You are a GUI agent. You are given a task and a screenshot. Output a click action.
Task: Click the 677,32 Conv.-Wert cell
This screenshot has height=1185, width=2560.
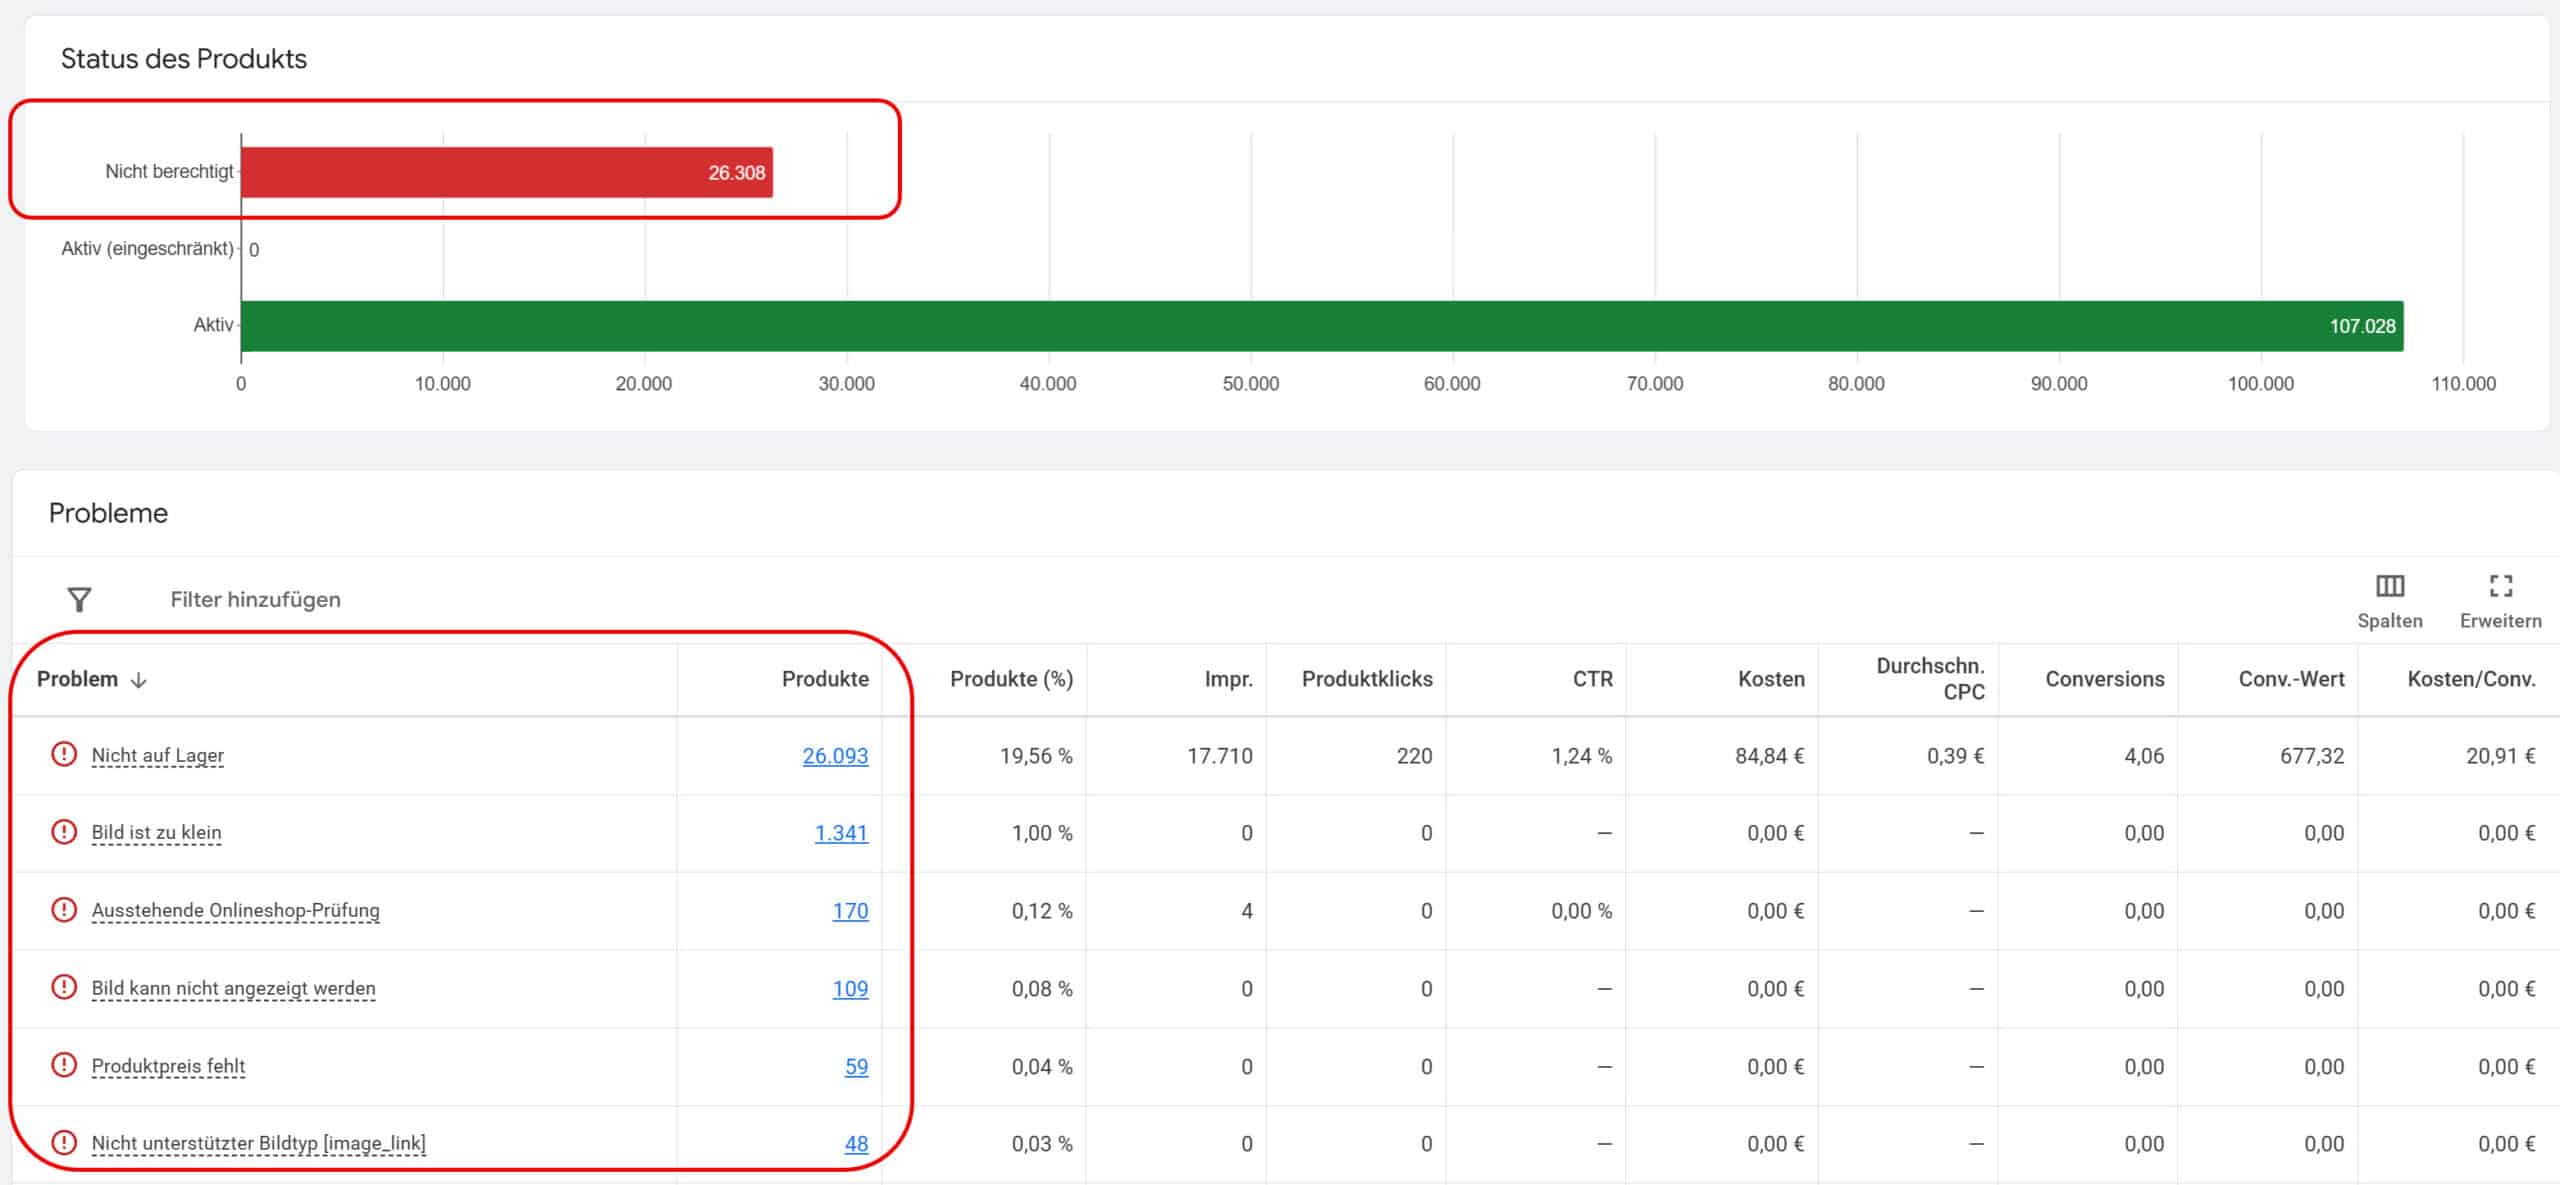pos(2312,756)
